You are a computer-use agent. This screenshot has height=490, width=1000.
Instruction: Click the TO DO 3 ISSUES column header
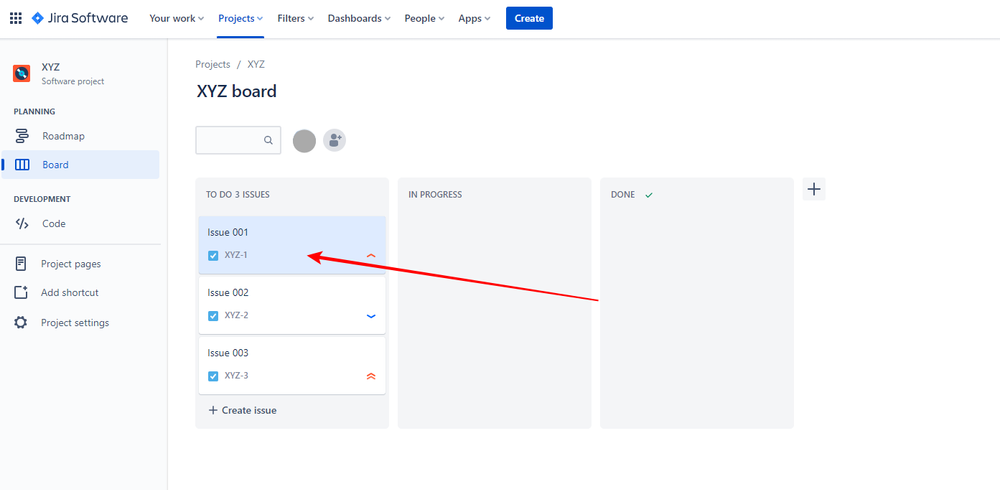coord(238,195)
